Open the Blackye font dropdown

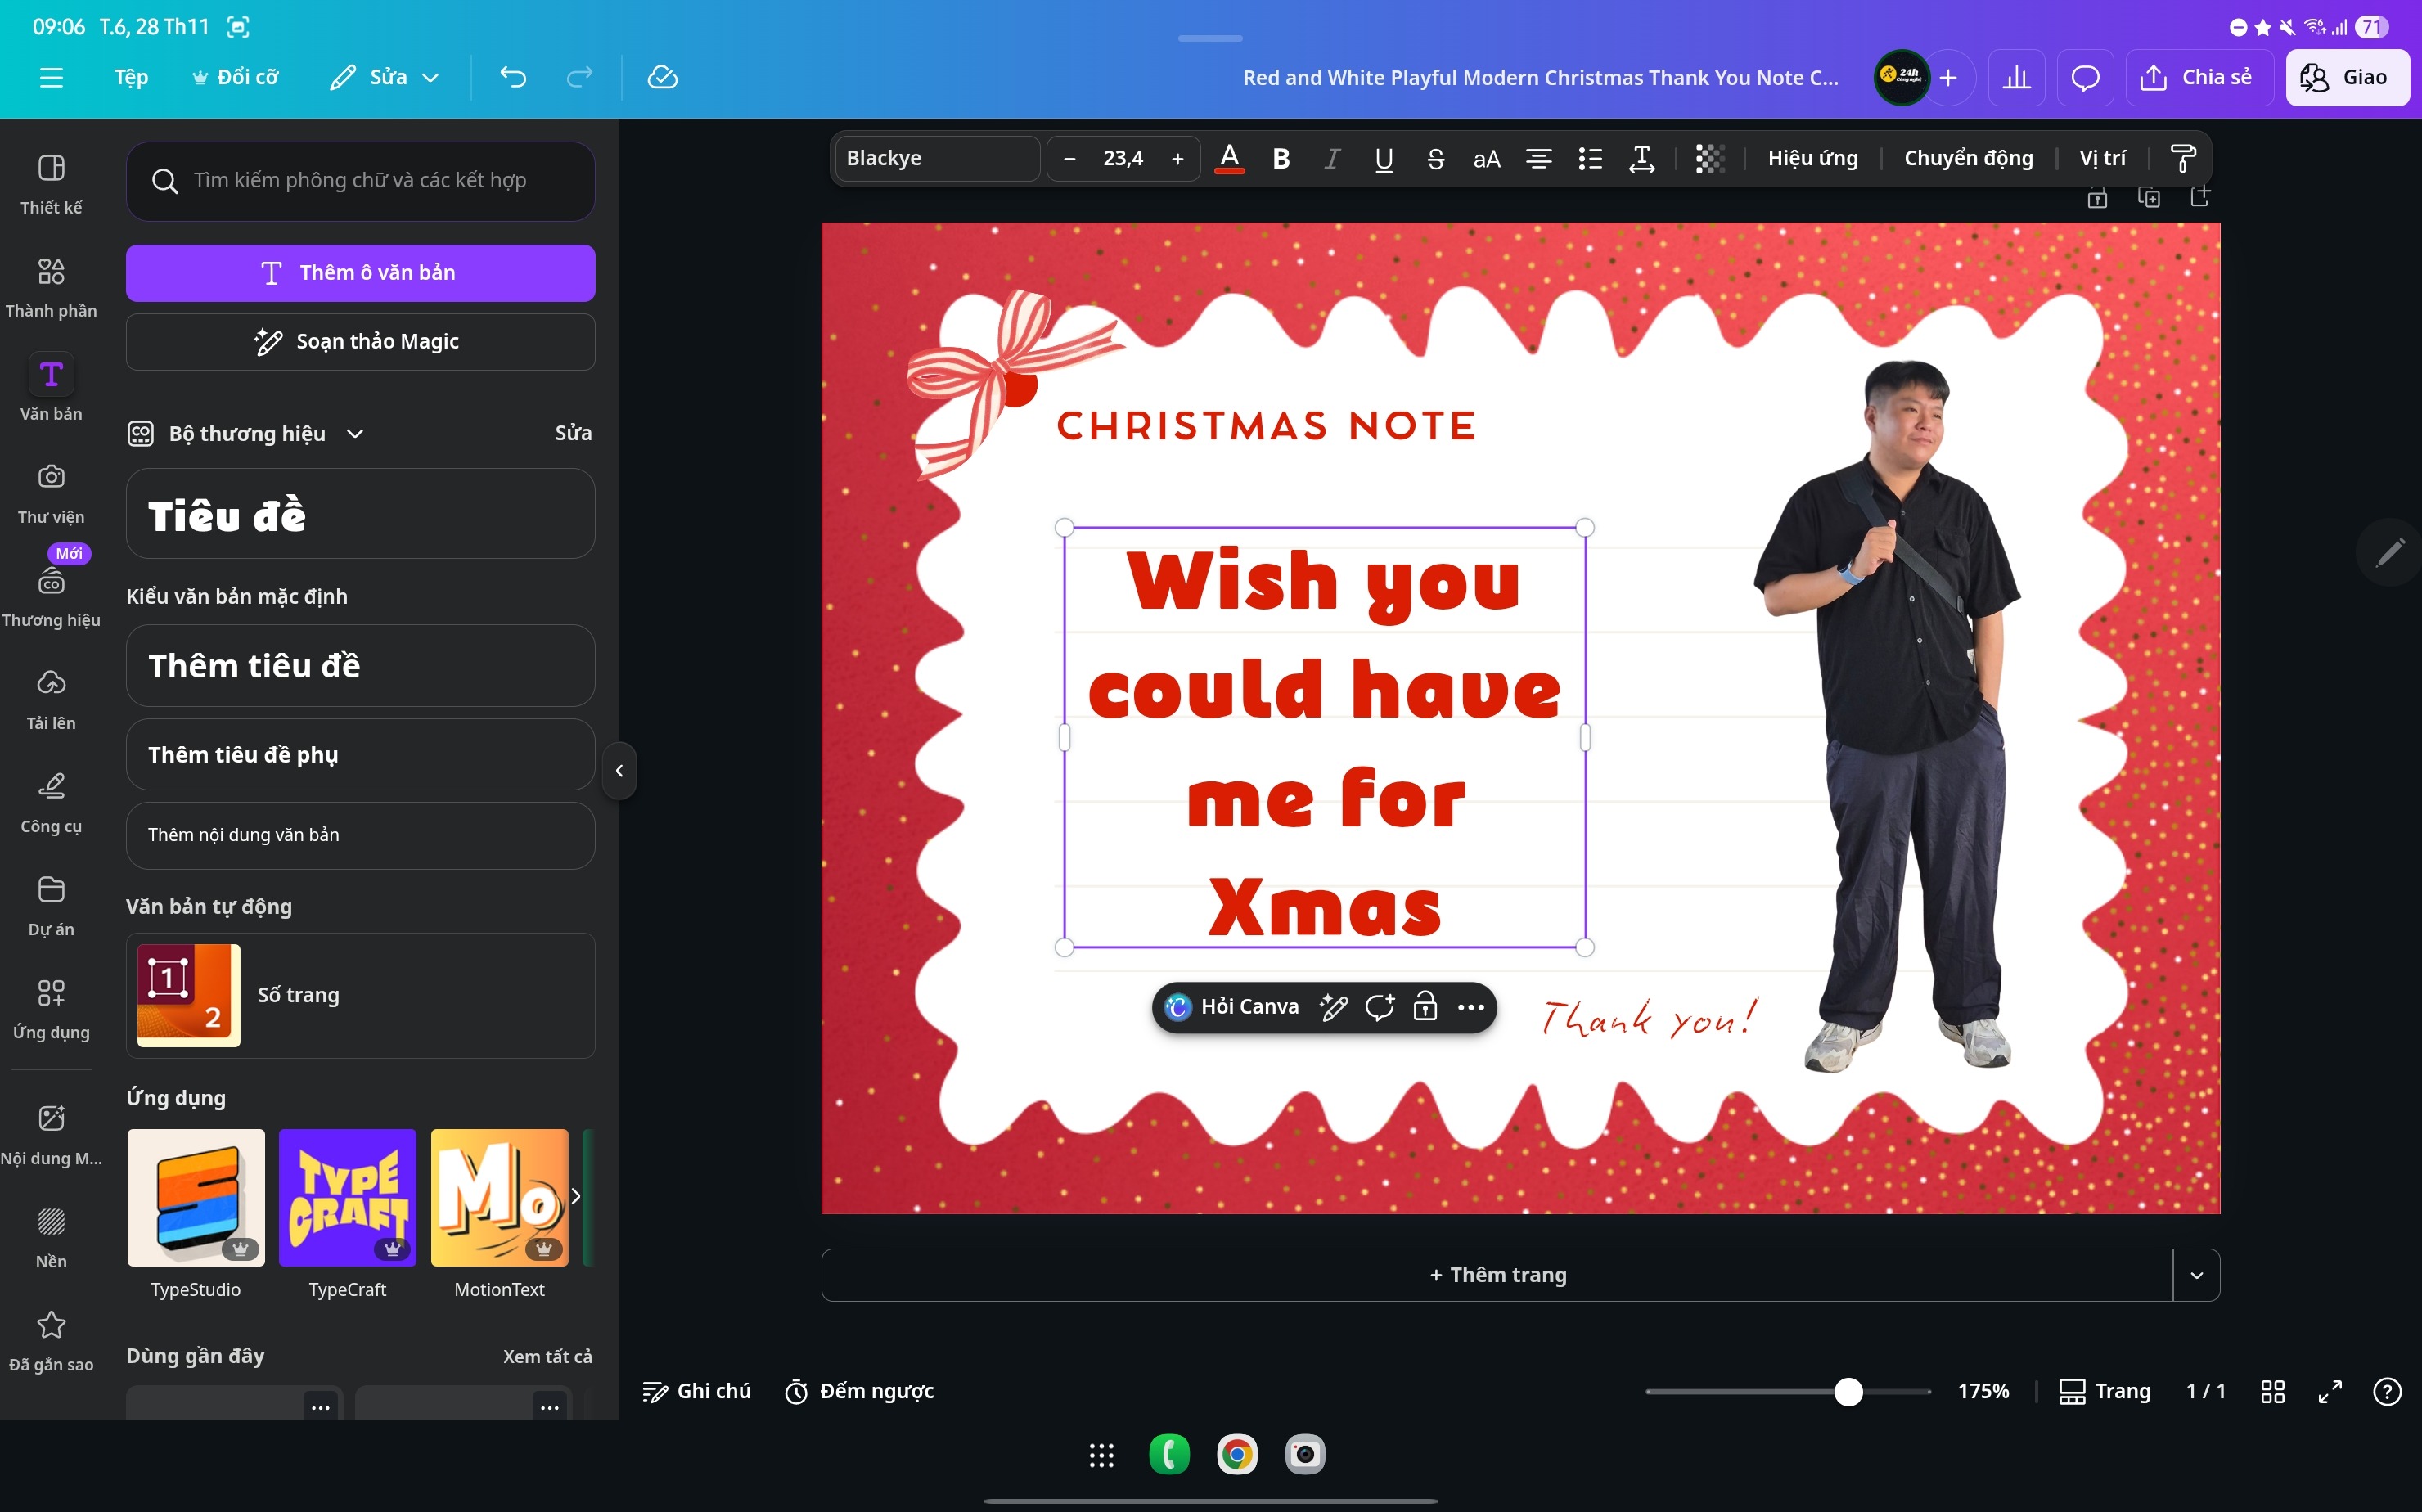pyautogui.click(x=936, y=158)
